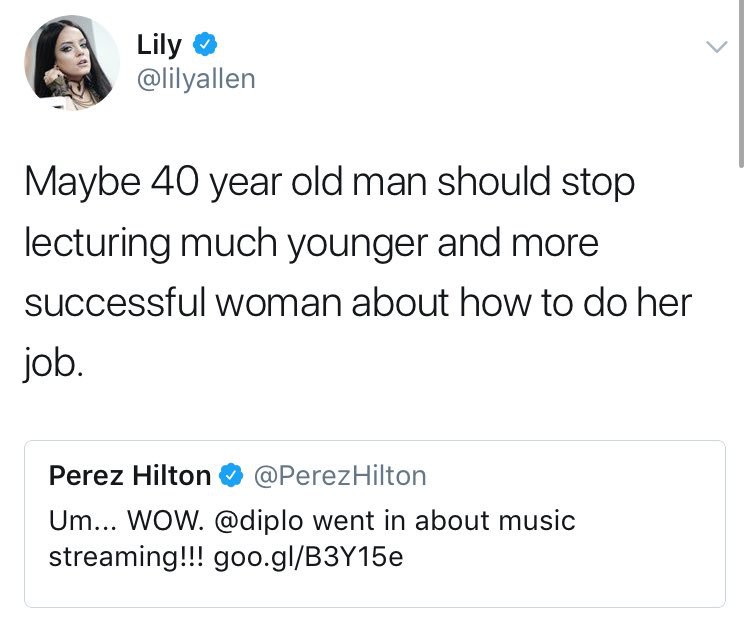Screen dimensions: 750x620
Task: Open the profile via the Lily name
Action: coord(159,45)
